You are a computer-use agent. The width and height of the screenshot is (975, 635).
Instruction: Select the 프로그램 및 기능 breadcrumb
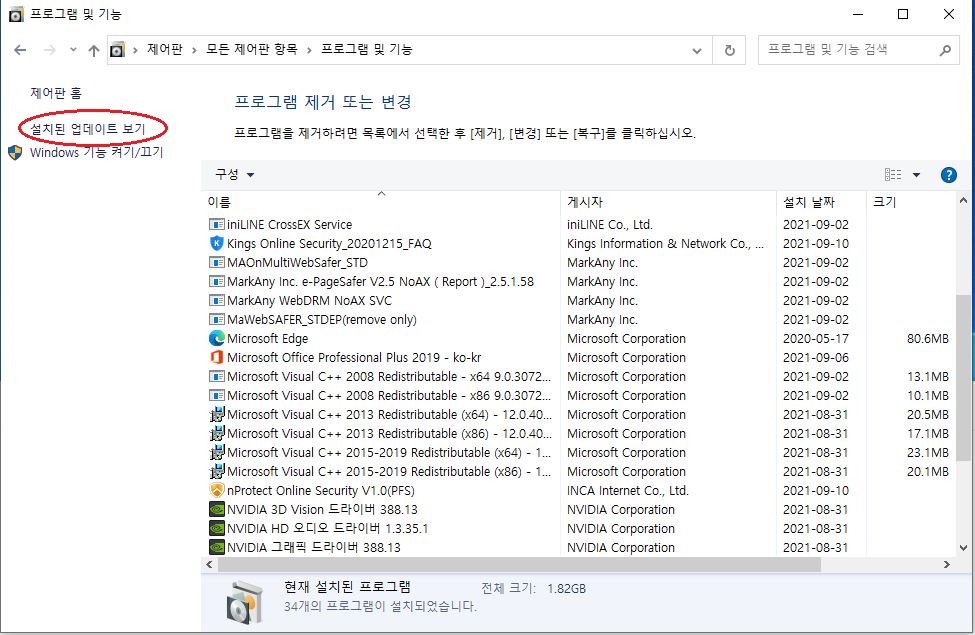[x=366, y=49]
